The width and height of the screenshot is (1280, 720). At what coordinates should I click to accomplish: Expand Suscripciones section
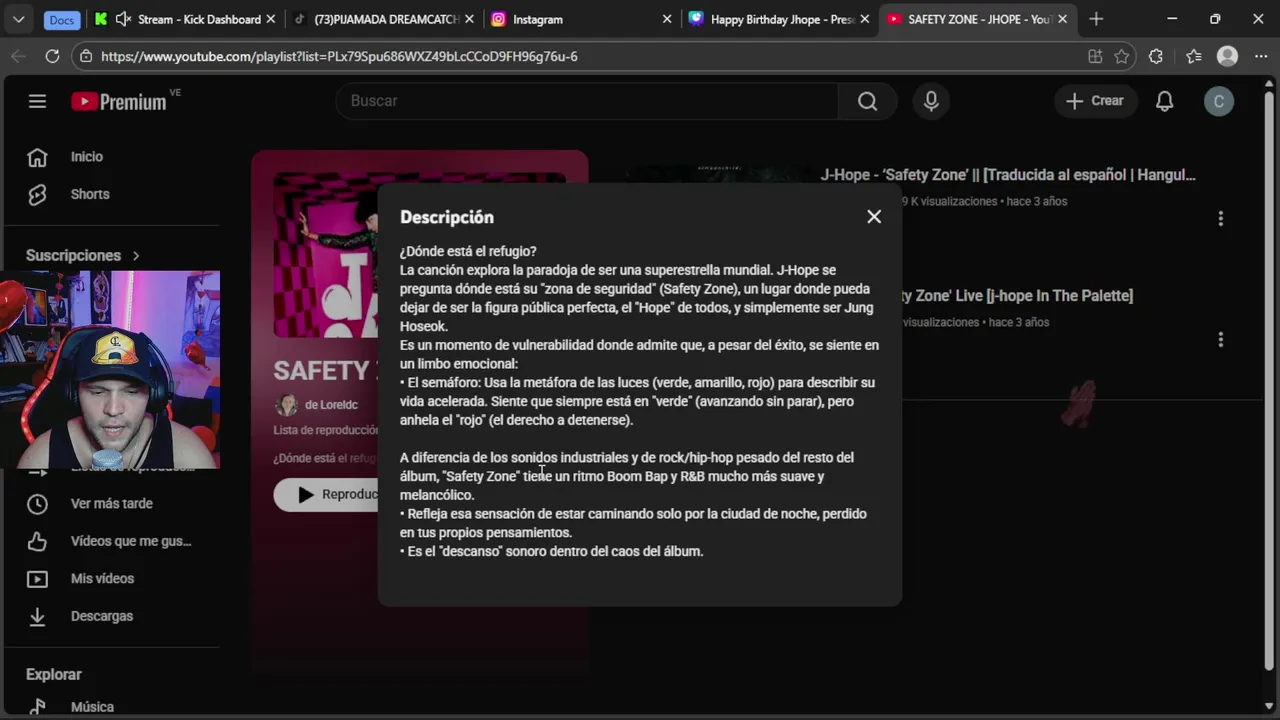pos(83,255)
